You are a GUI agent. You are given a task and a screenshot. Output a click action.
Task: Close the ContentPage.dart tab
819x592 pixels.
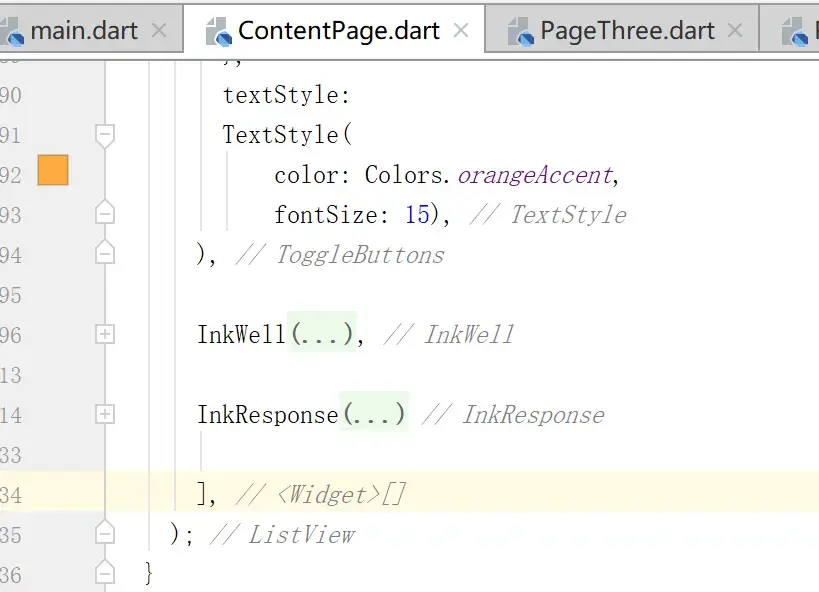tap(461, 30)
